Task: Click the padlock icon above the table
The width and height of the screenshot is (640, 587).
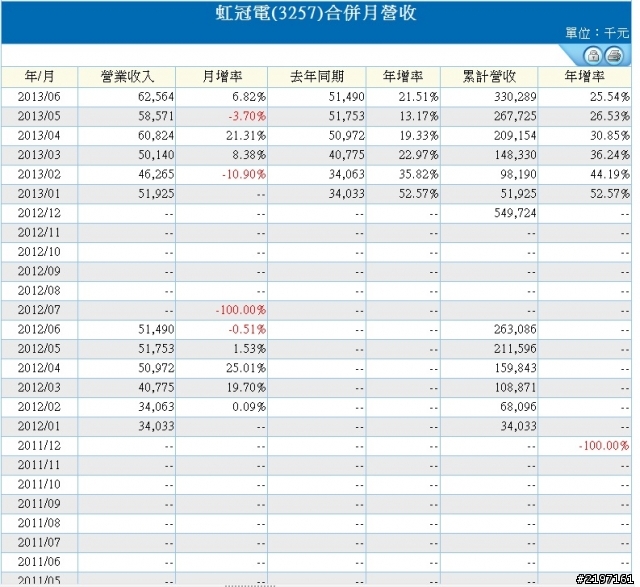Action: [x=593, y=55]
